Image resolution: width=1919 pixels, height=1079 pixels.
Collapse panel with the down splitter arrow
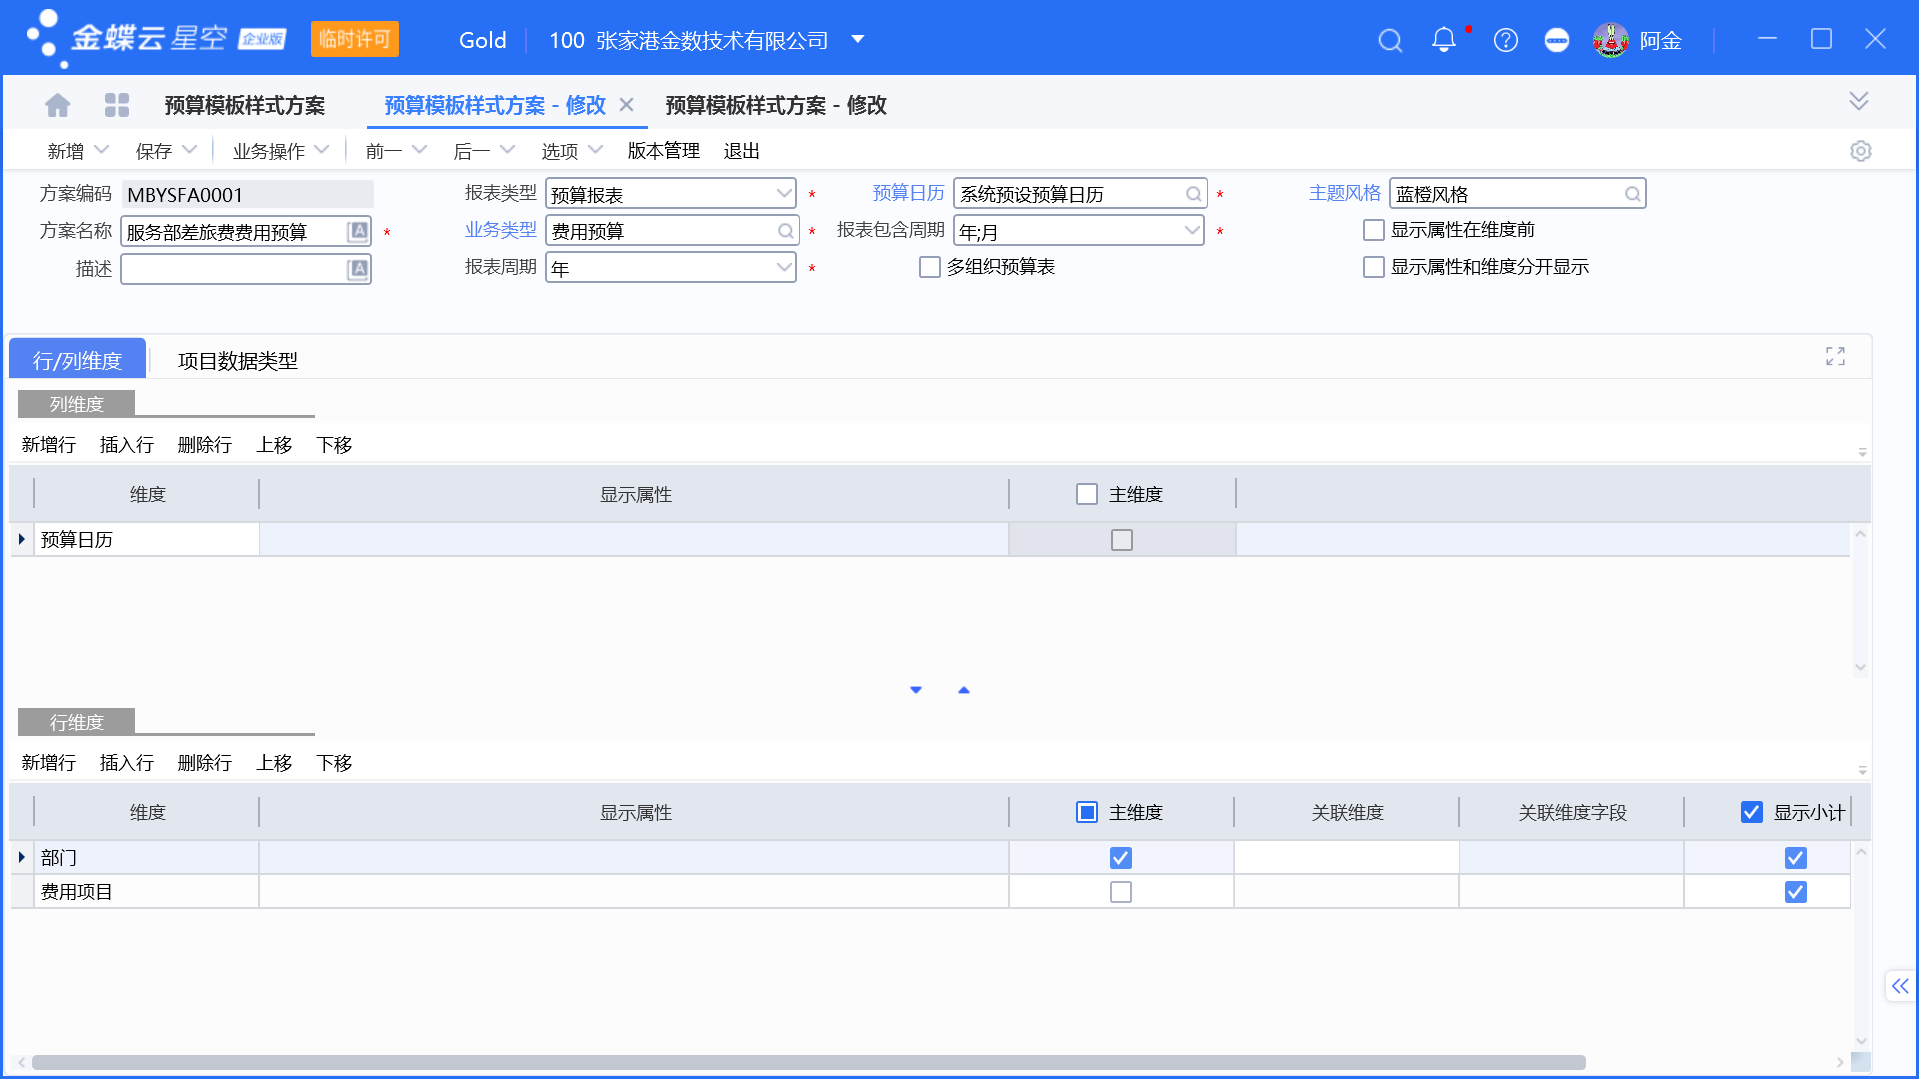point(916,690)
